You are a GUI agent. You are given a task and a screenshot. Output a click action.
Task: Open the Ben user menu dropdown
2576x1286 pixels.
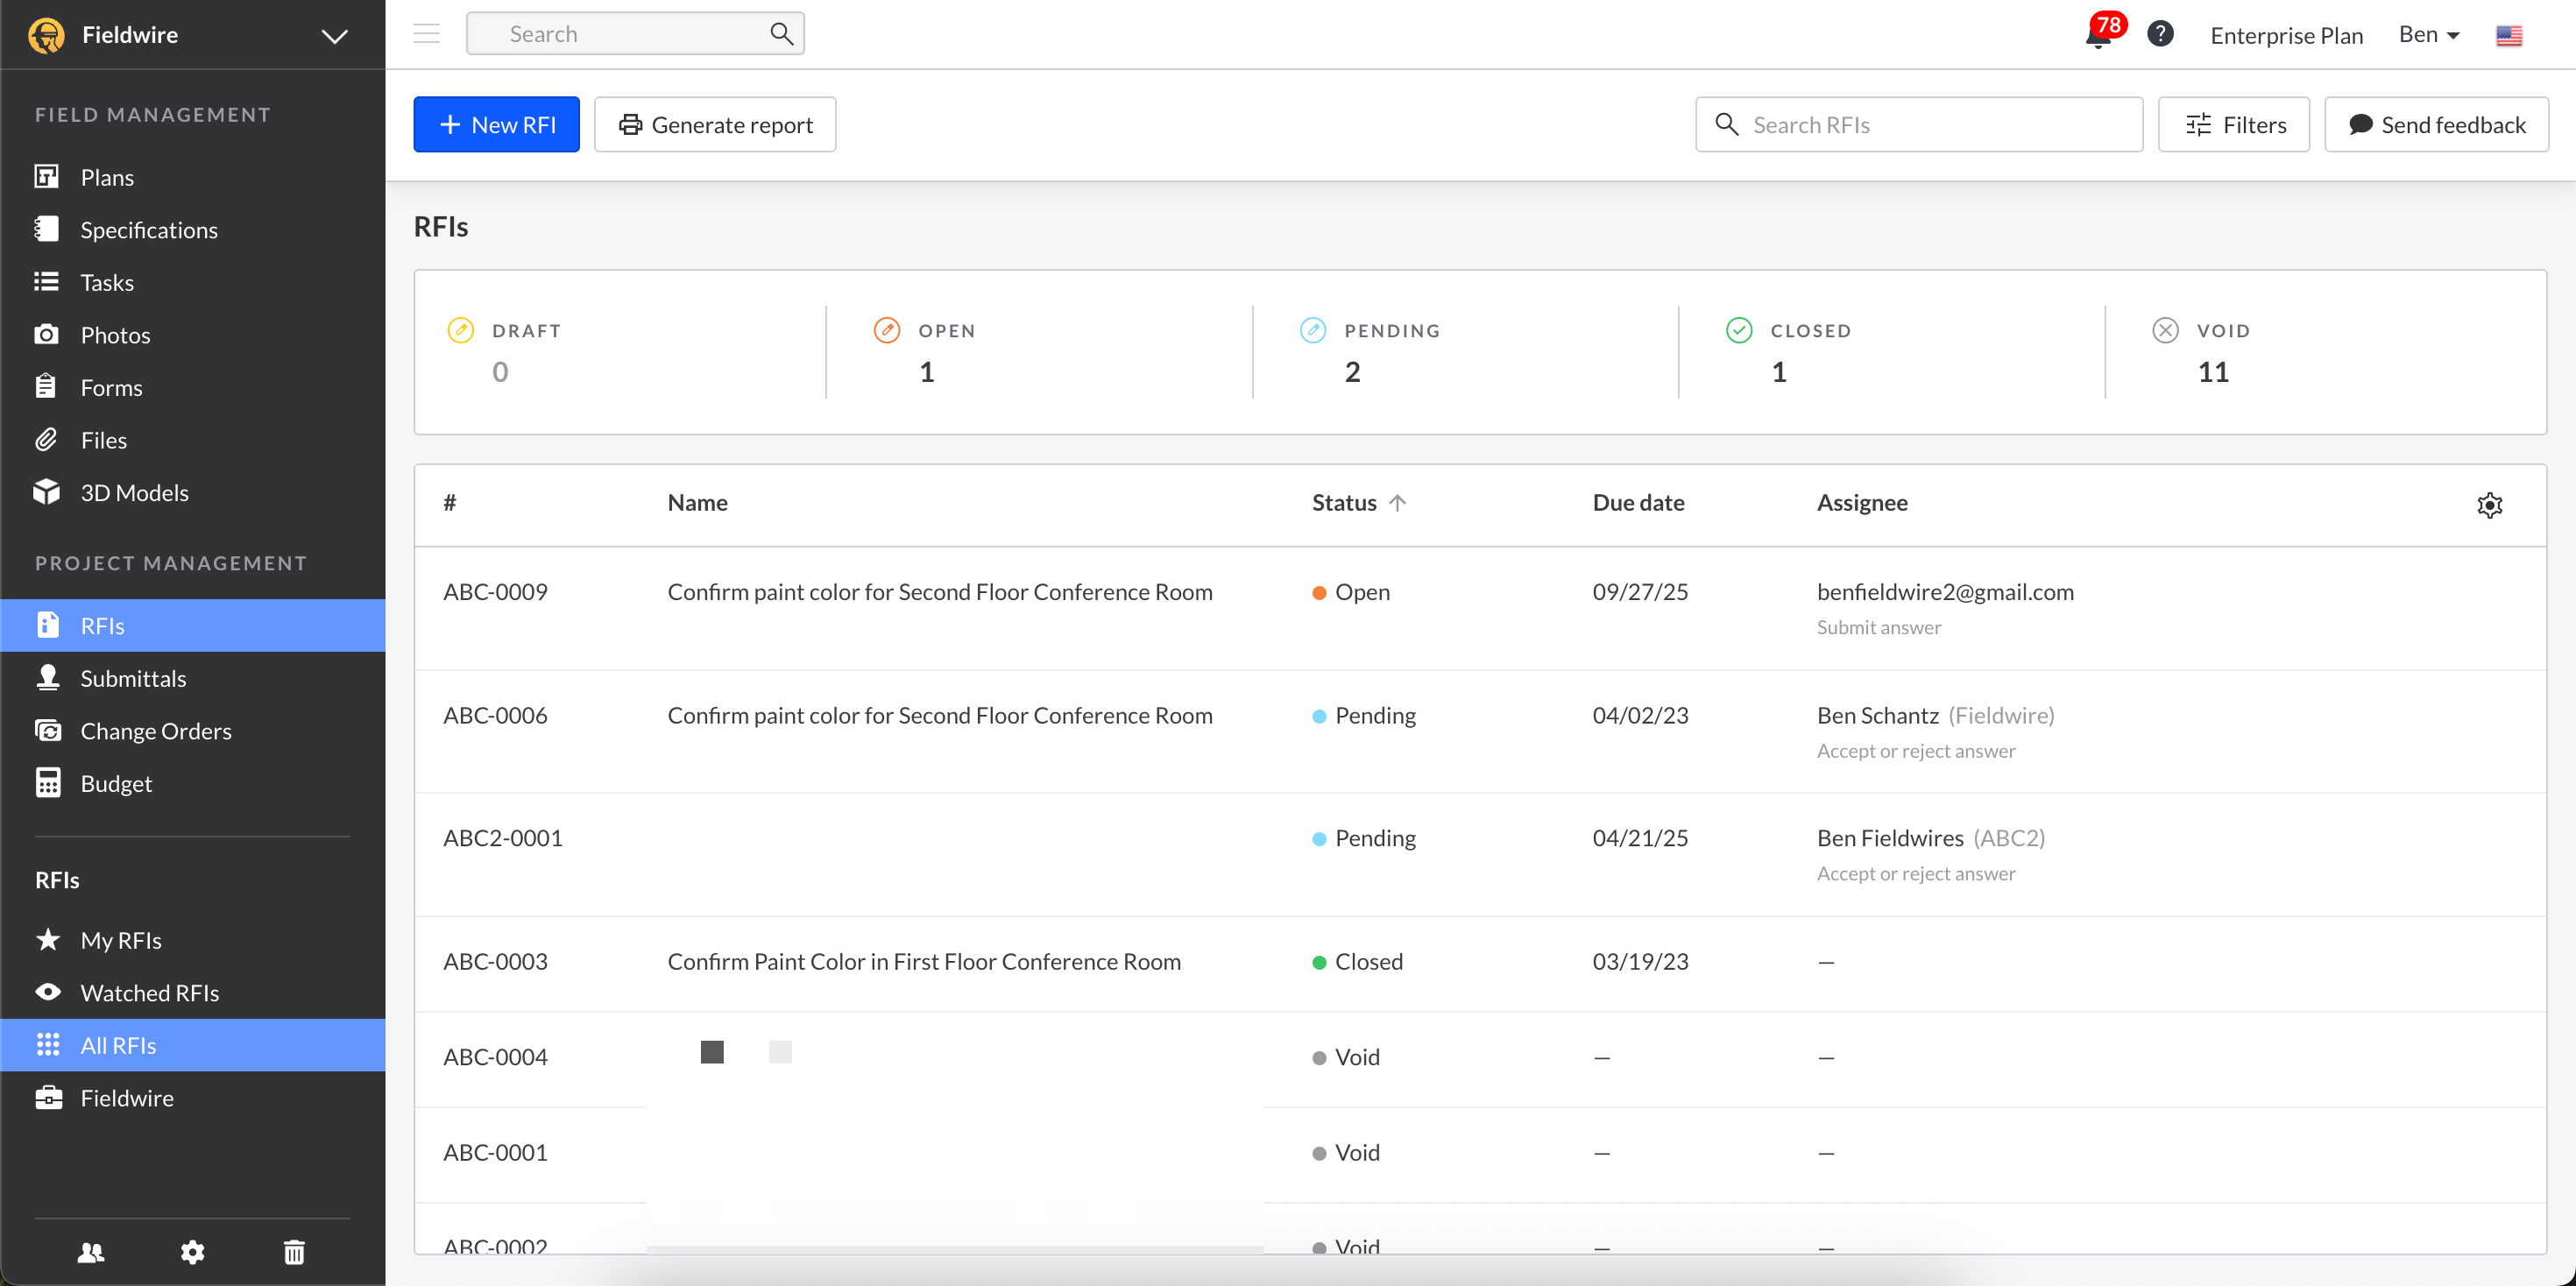click(x=2428, y=34)
